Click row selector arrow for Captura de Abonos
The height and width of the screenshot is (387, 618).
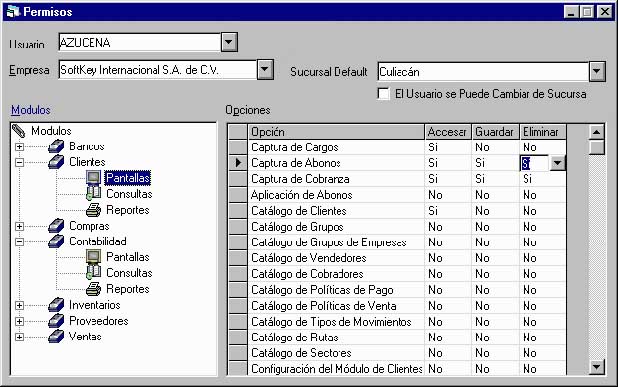coord(238,162)
